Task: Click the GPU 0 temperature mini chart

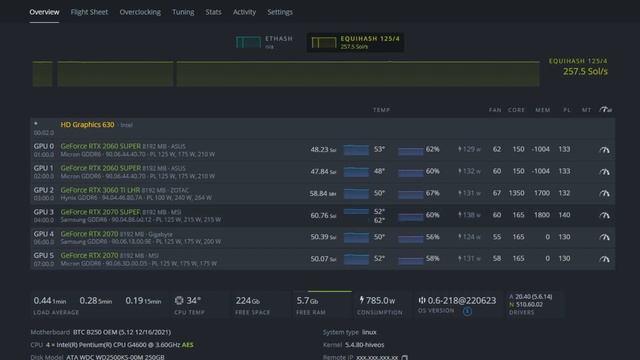Action: (x=356, y=150)
